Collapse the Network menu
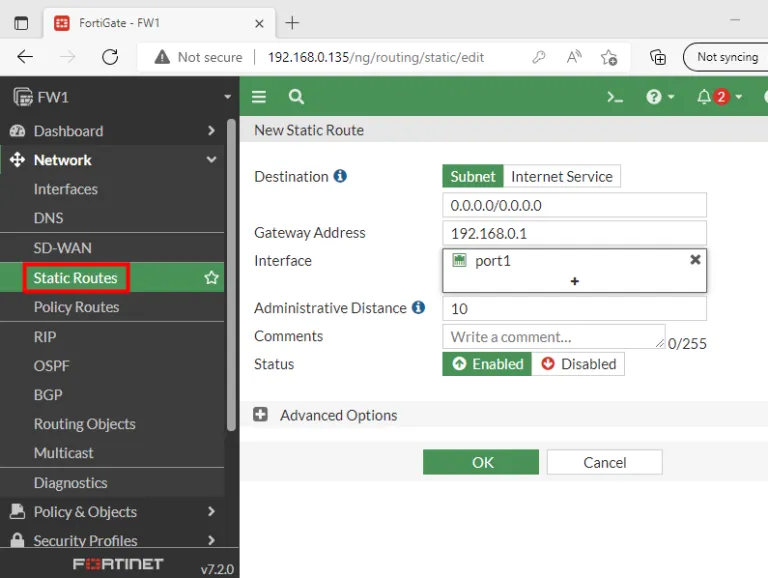Image resolution: width=768 pixels, height=578 pixels. [113, 160]
